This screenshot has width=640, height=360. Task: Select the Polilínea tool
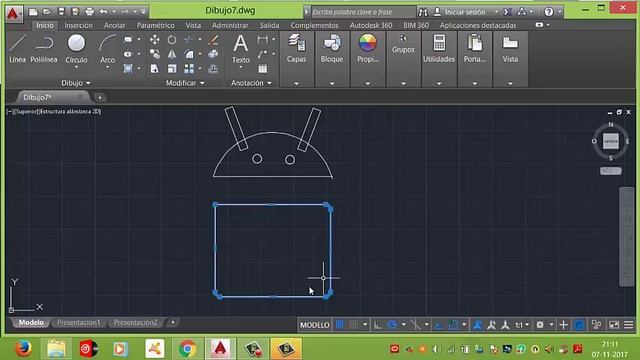44,49
